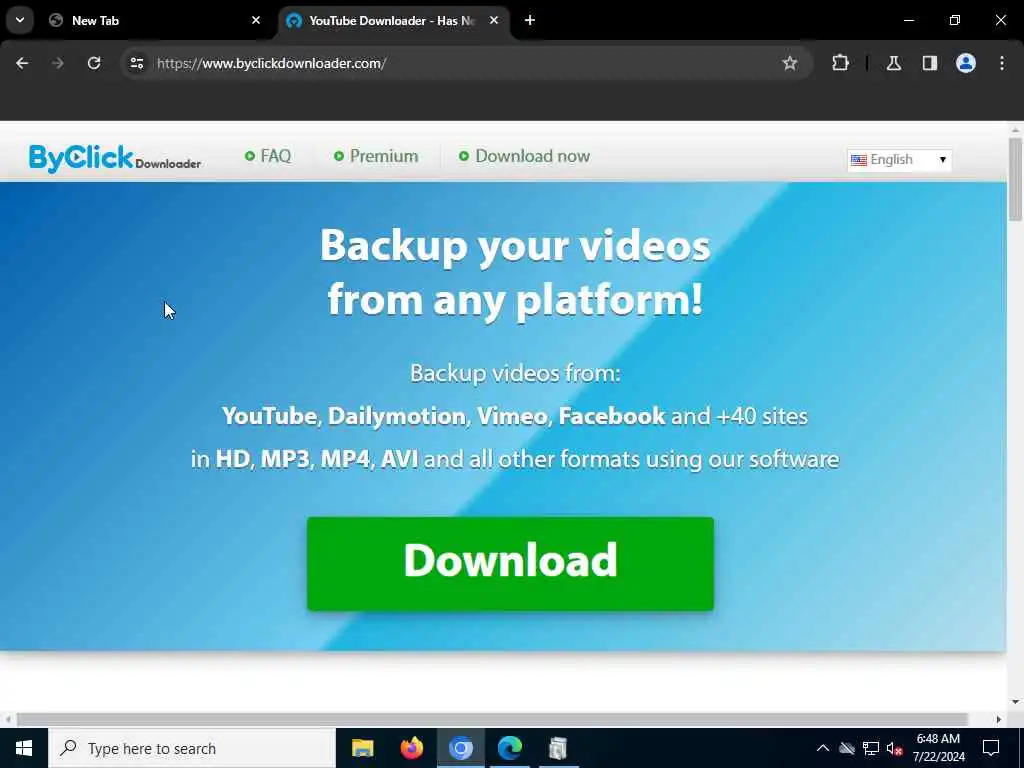Open Chrome Labs flask icon
The height and width of the screenshot is (768, 1024).
[x=894, y=63]
